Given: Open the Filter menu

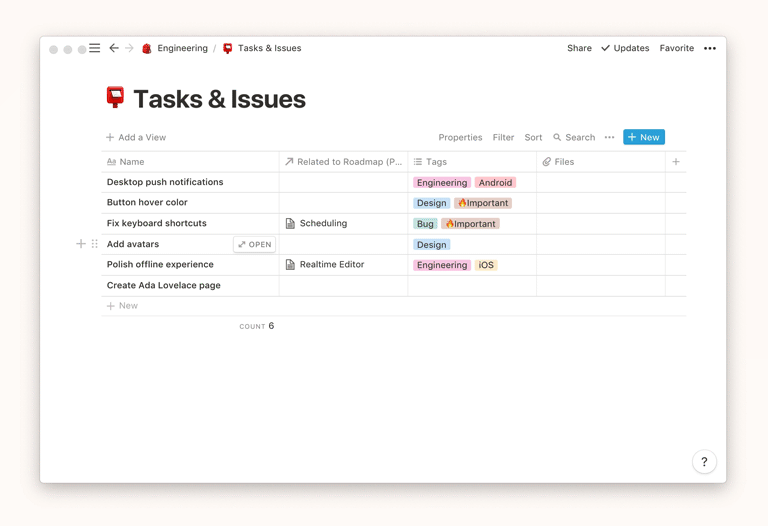Looking at the screenshot, I should [x=503, y=137].
